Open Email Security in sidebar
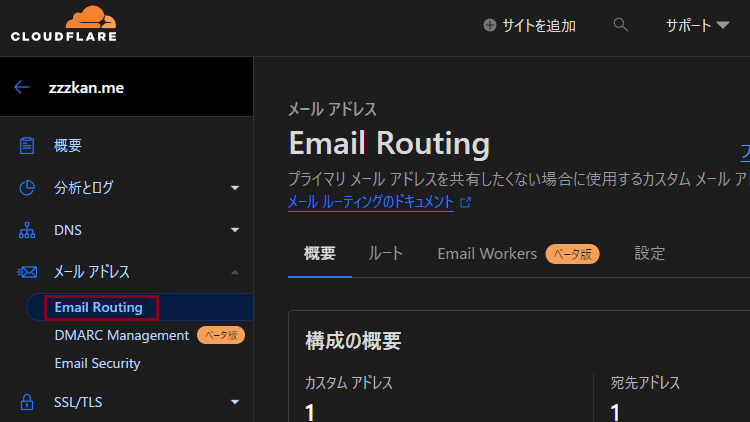 click(x=98, y=364)
